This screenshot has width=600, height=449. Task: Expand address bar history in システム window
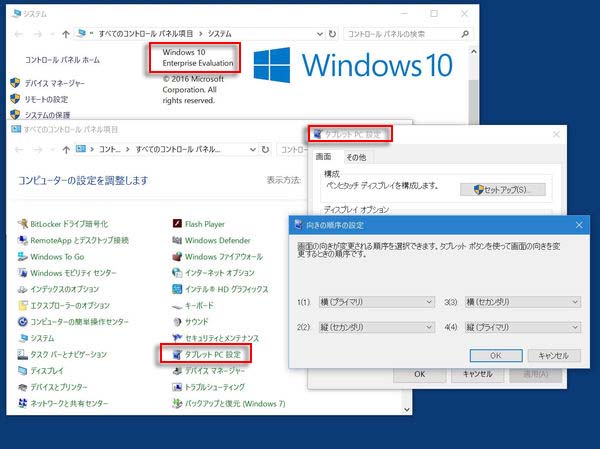click(320, 34)
